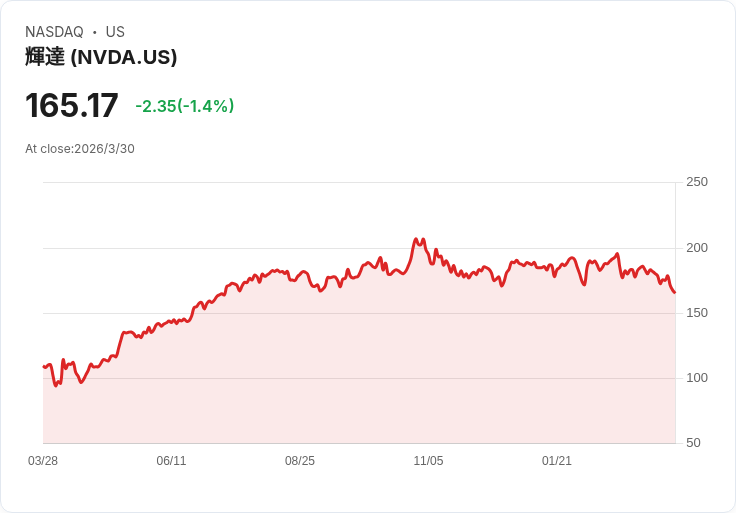Image resolution: width=736 pixels, height=513 pixels.
Task: Click the 150 y-axis price label
Action: point(696,313)
